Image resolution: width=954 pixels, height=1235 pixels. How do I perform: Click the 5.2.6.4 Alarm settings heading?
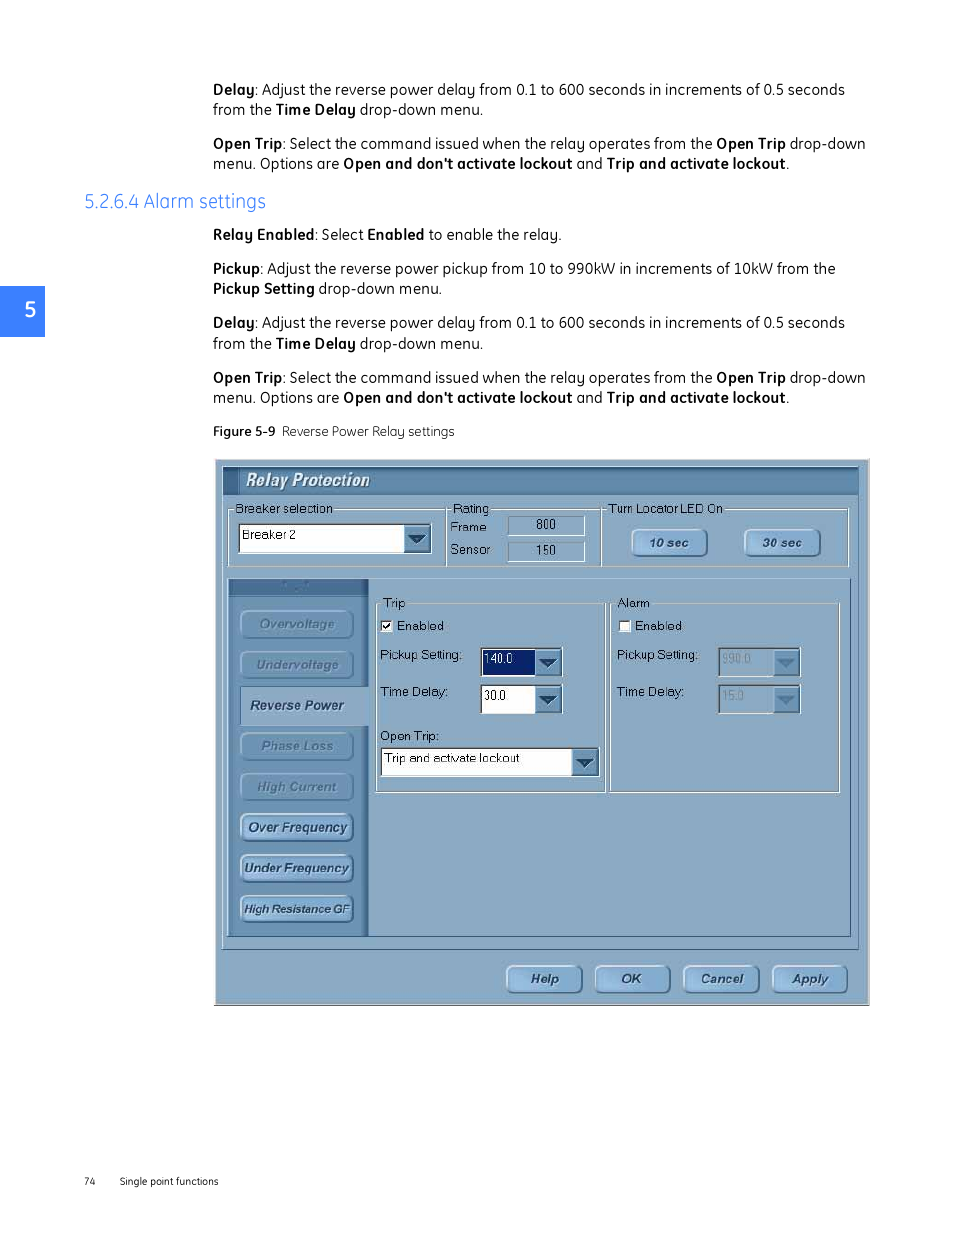click(x=175, y=202)
